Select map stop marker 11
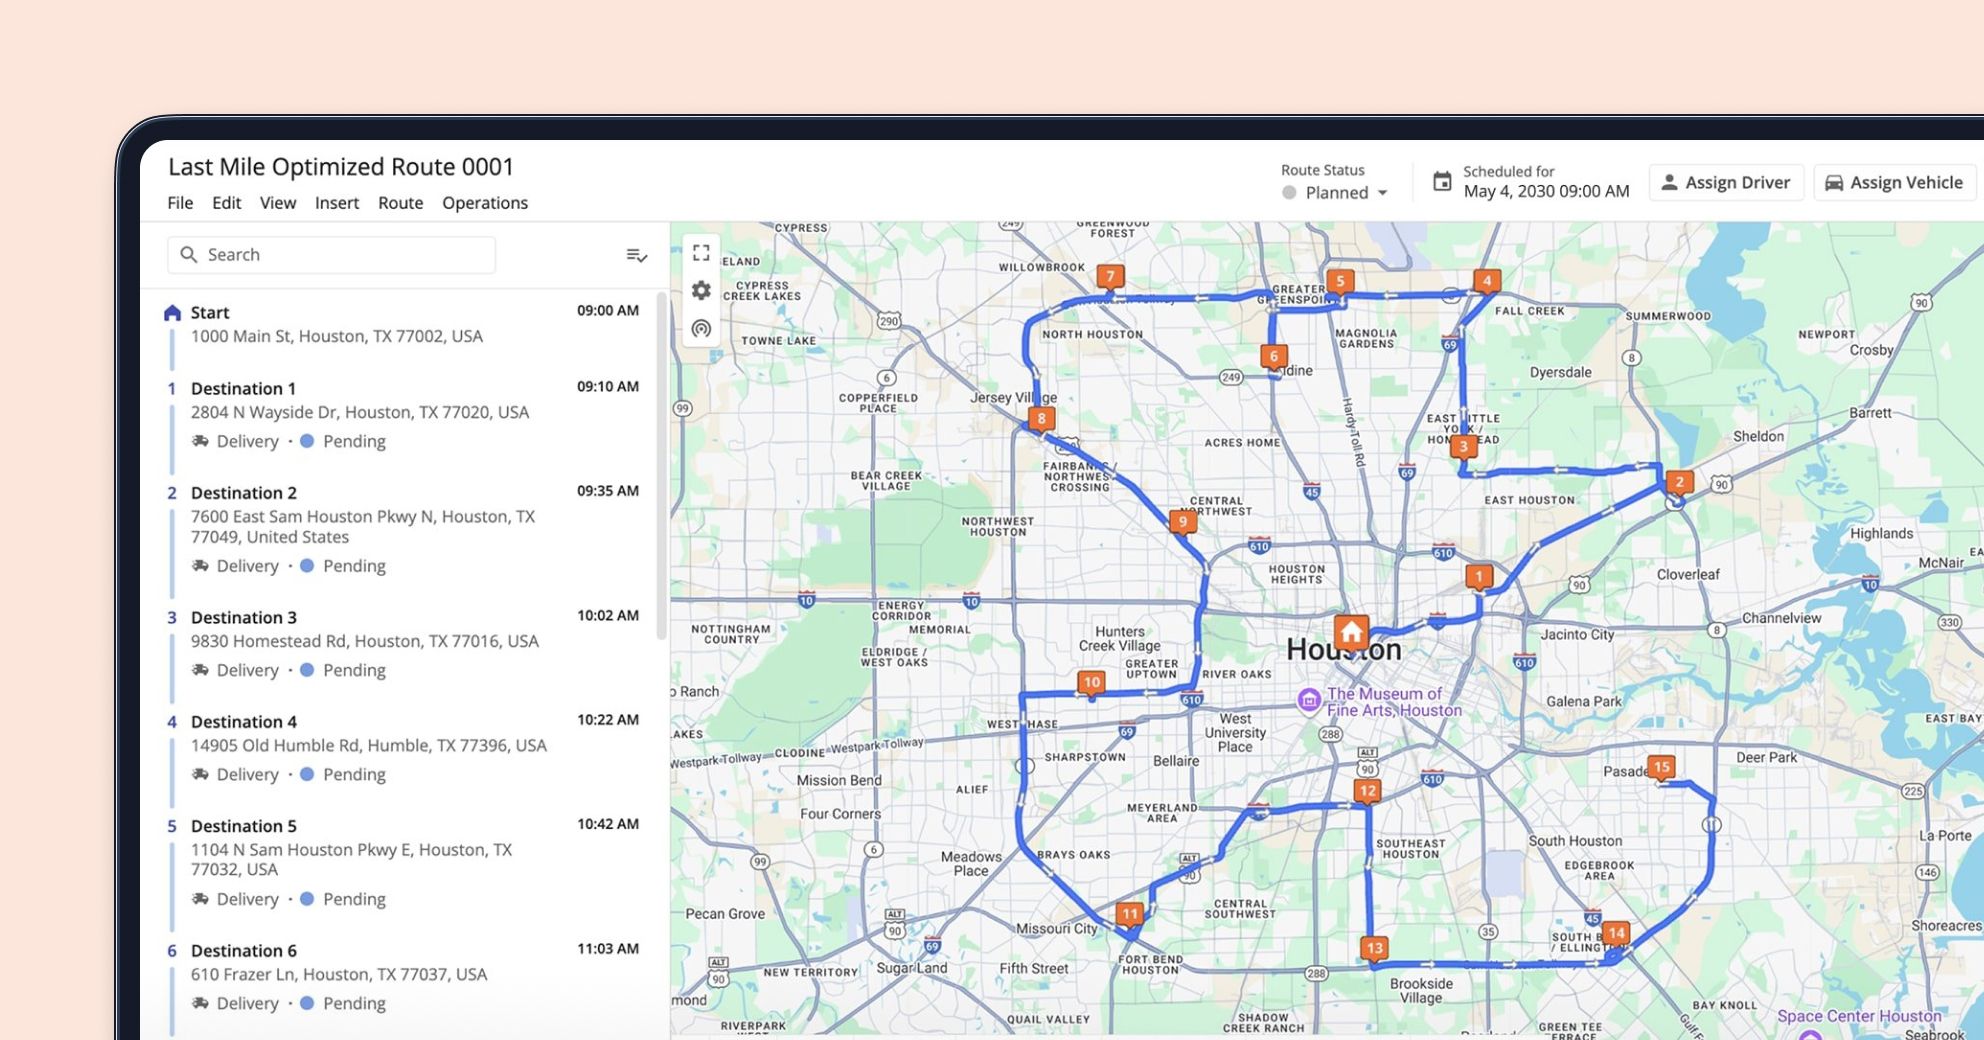Screen dimensions: 1984x1040 [x=1129, y=915]
